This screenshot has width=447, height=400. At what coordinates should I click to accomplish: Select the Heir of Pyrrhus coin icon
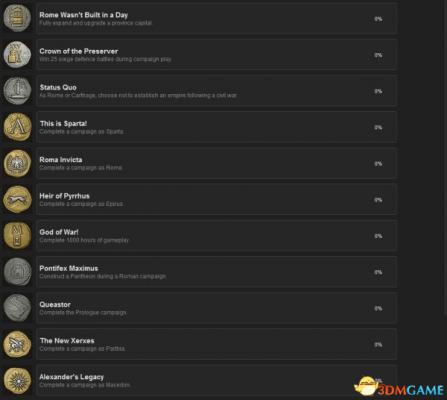17,199
